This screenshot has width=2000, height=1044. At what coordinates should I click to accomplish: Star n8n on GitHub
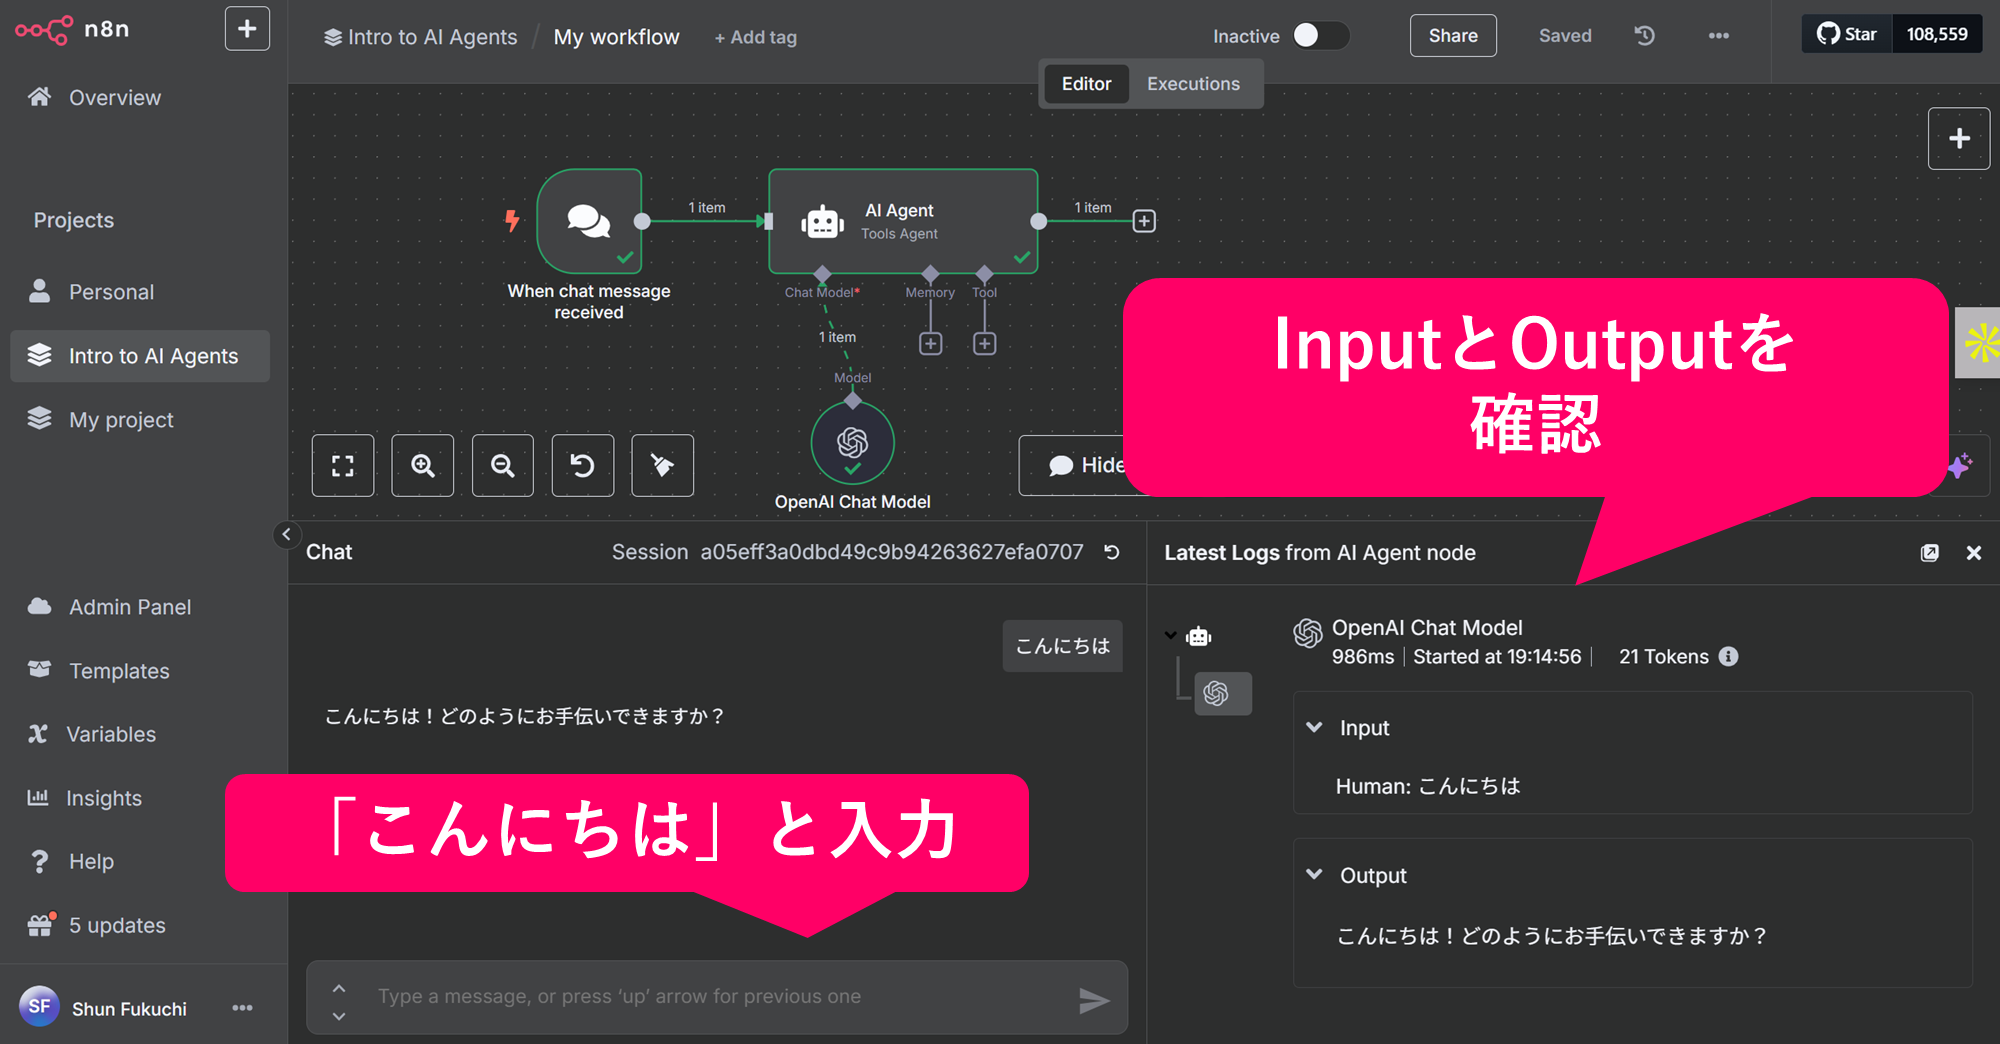tap(1847, 34)
